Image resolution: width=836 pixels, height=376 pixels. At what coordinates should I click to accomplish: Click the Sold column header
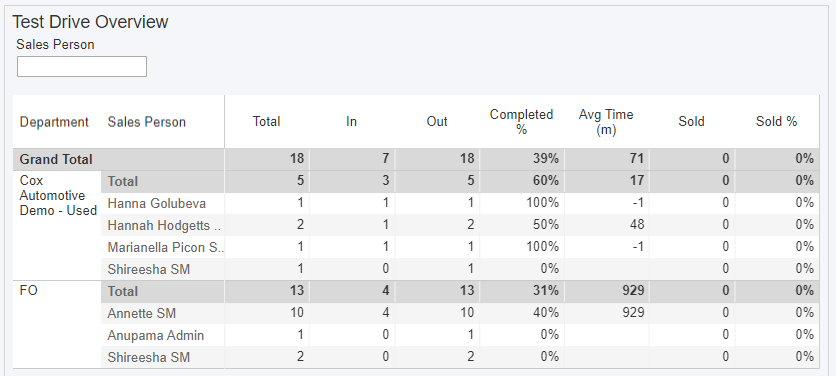tap(692, 122)
